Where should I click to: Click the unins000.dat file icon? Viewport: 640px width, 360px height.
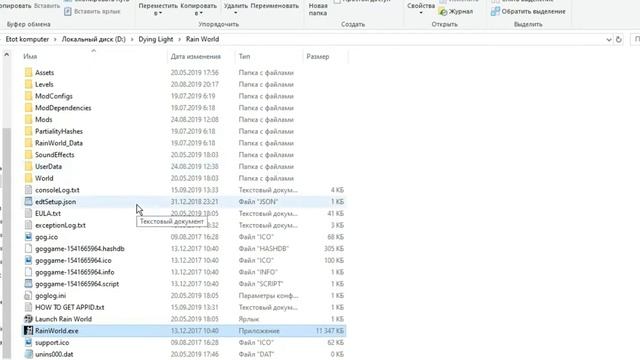point(28,354)
